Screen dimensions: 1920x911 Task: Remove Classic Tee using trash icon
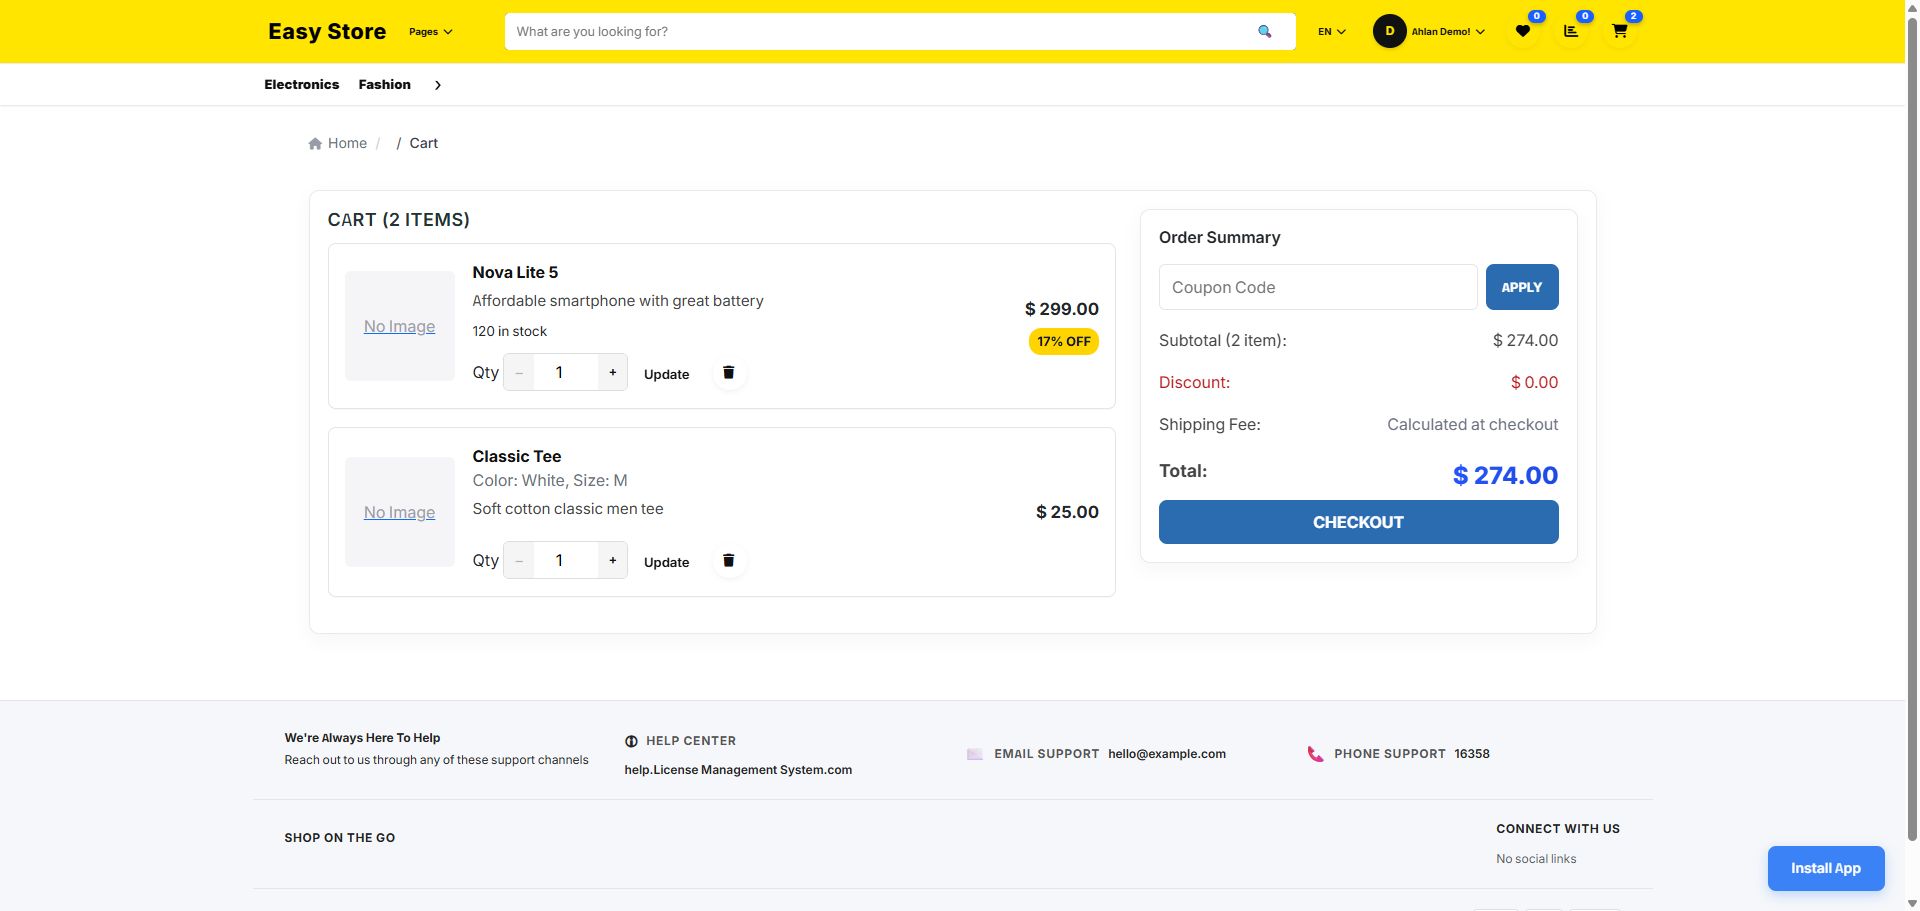click(x=729, y=561)
